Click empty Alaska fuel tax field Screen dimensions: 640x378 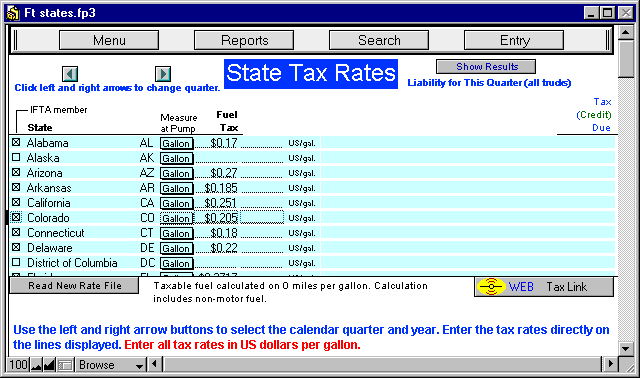tap(216, 158)
